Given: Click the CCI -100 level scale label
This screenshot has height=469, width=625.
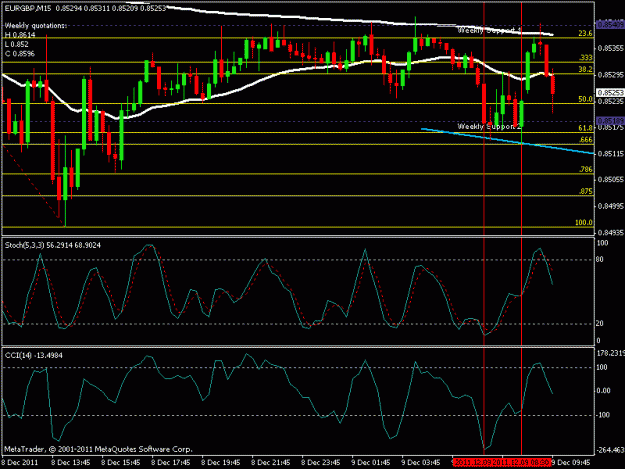Looking at the screenshot, I should point(603,415).
